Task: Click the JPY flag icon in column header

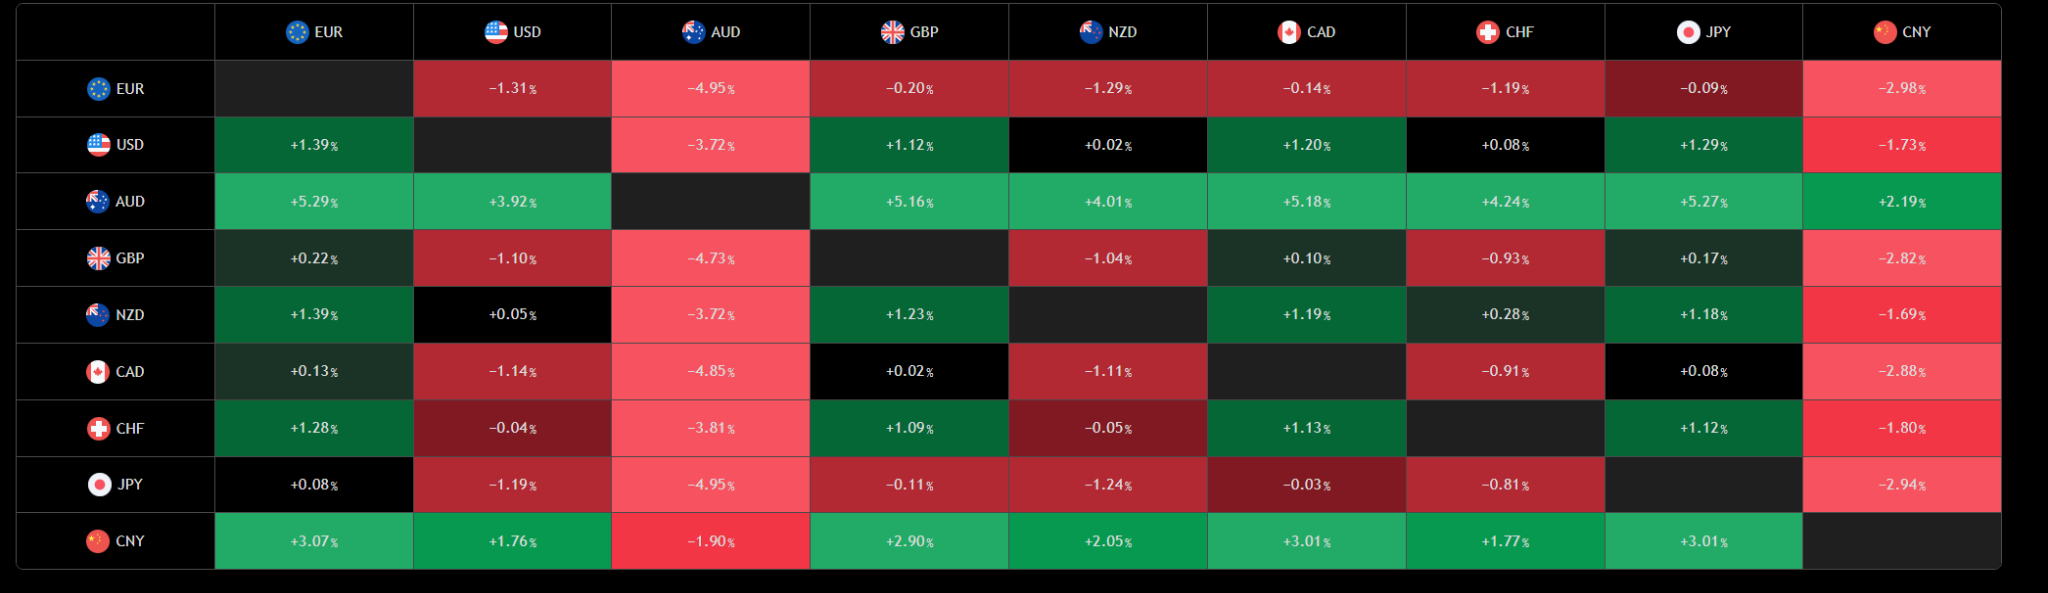Action: point(1689,32)
